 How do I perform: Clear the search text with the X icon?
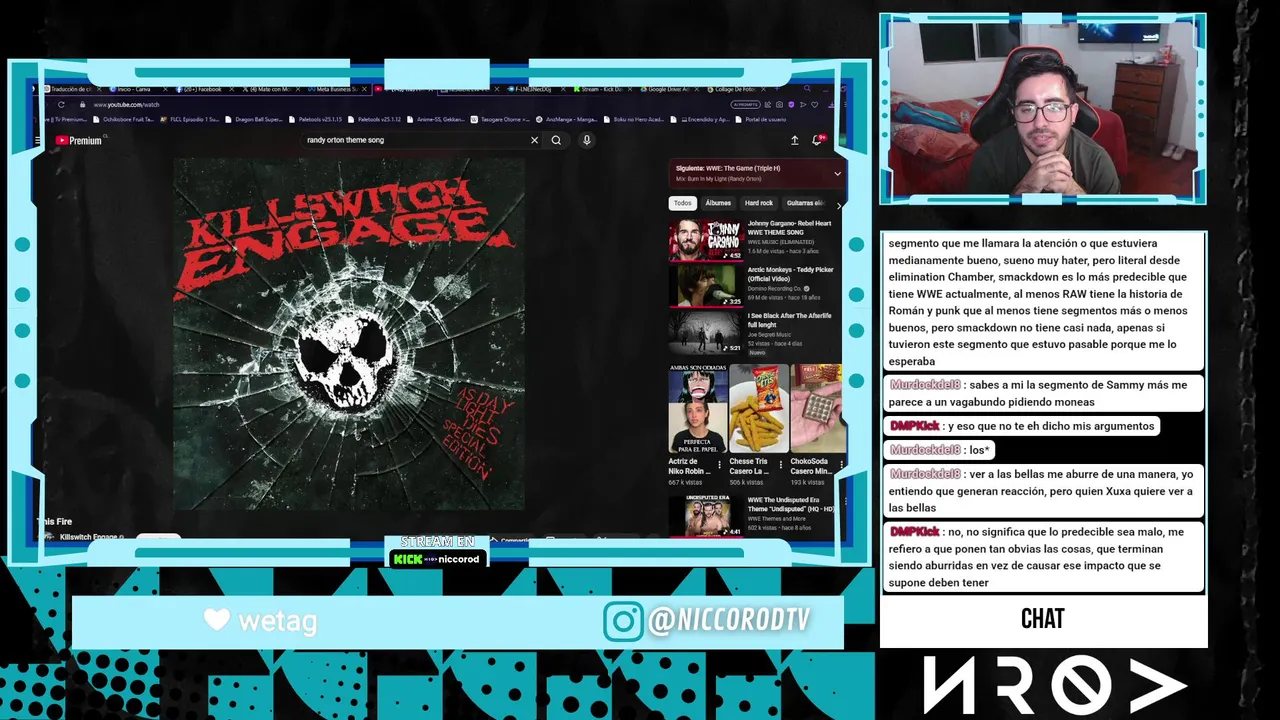tap(534, 140)
